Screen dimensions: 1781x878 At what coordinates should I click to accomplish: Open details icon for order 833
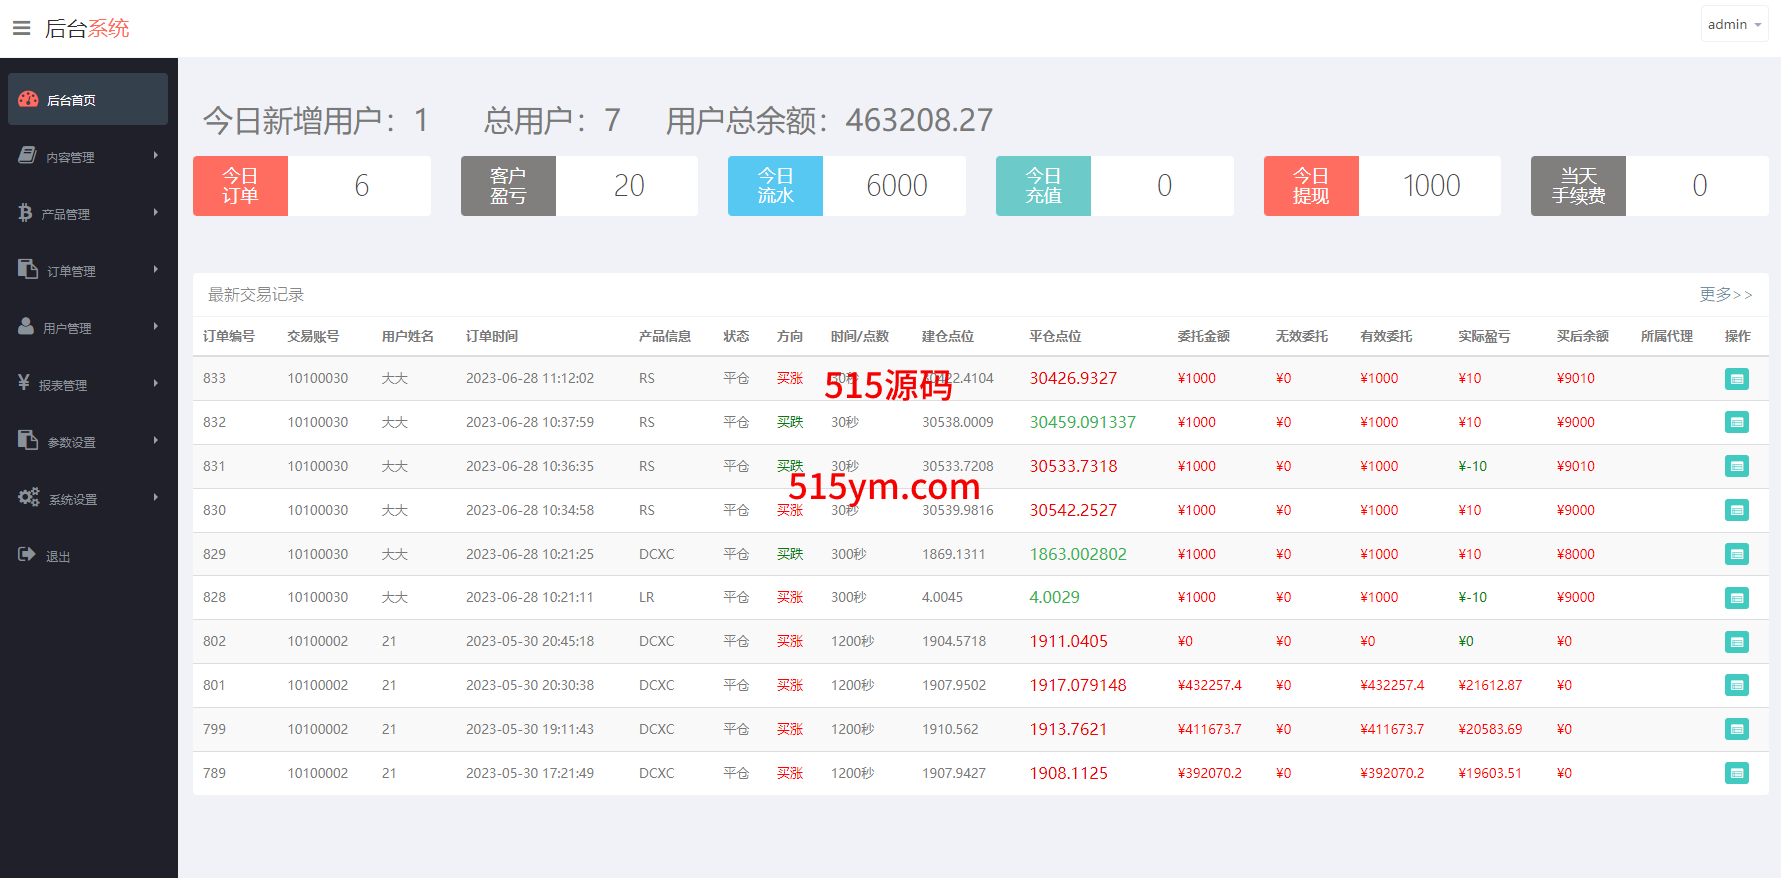(1736, 379)
